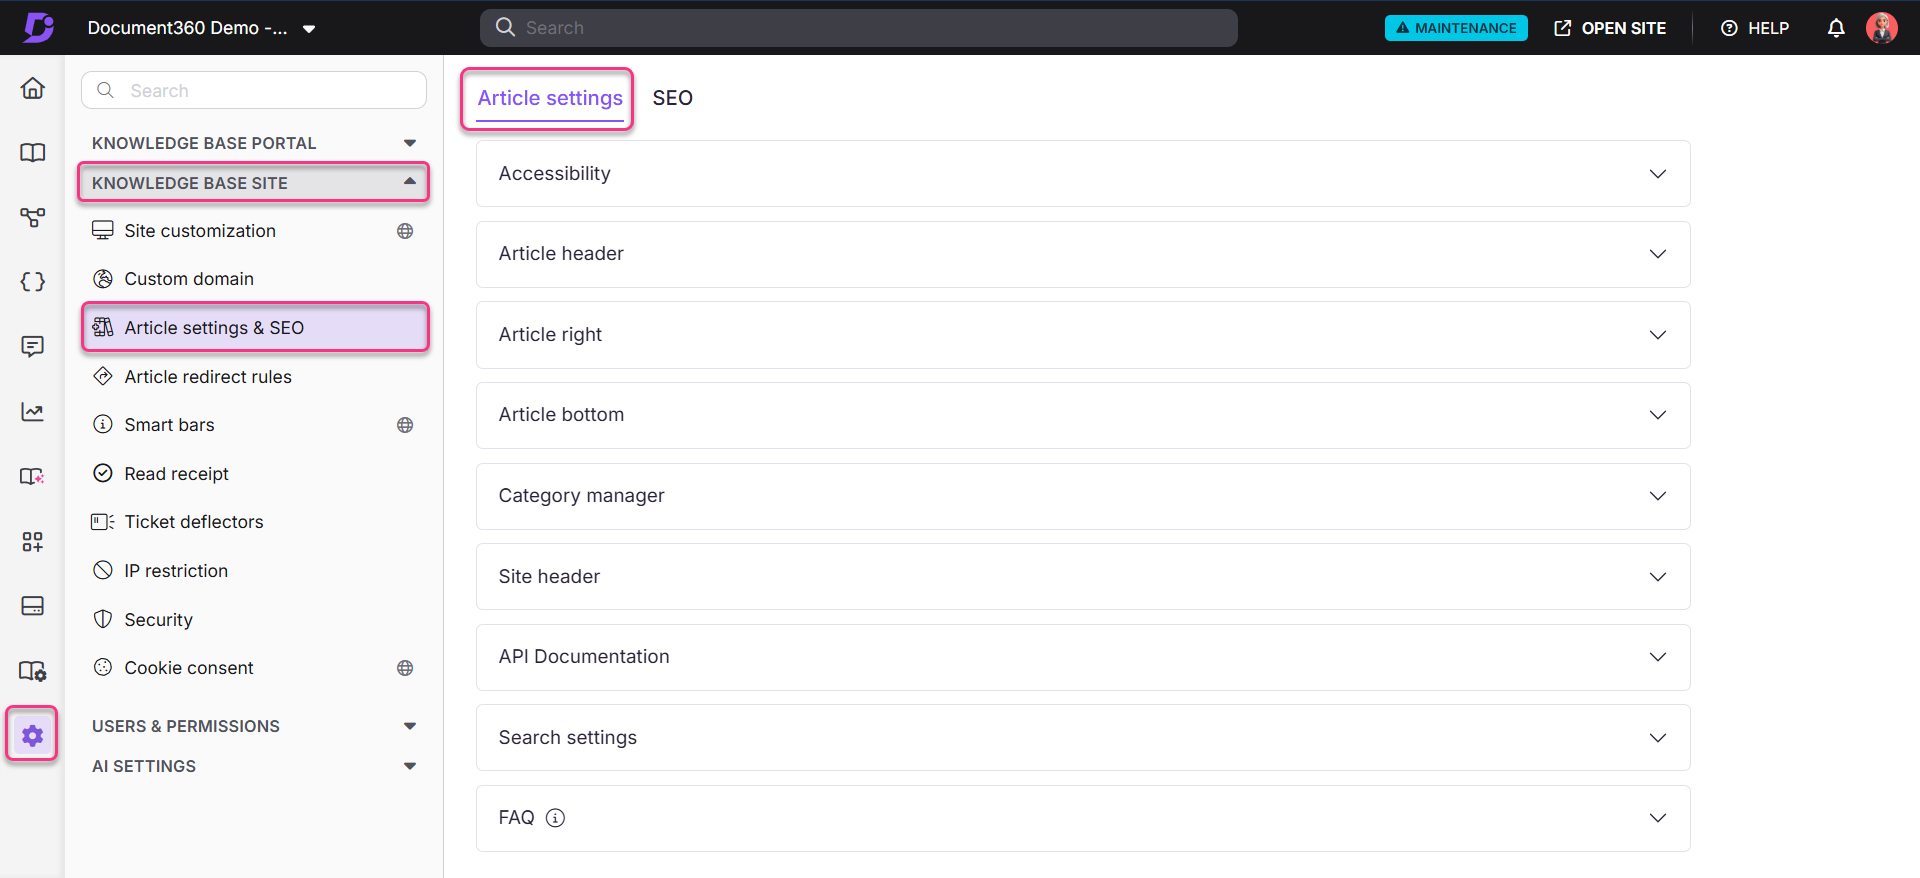Focus the top global Search field
The height and width of the screenshot is (878, 1920).
click(x=859, y=28)
